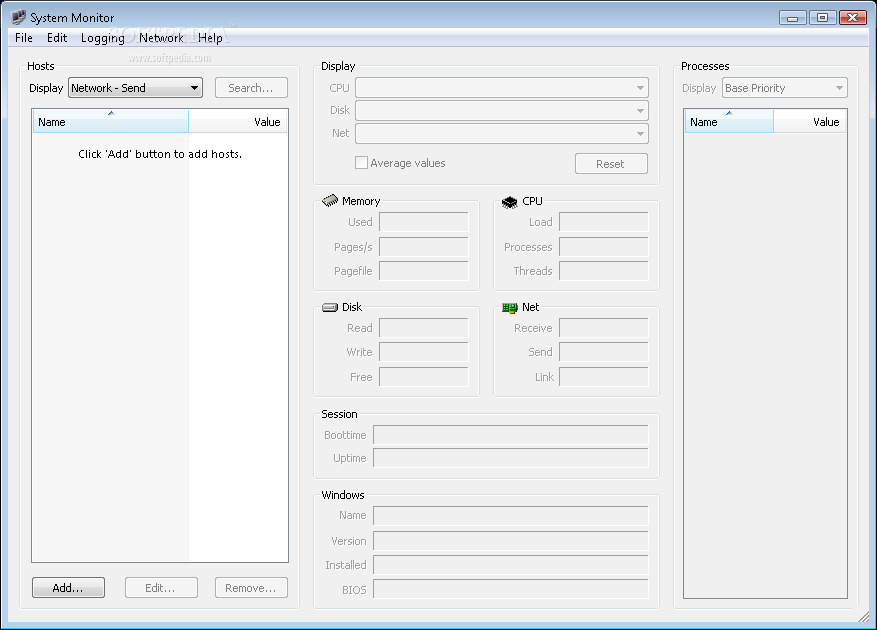Screen dimensions: 877x630
Task: Click the Disk Read field
Action: 424,328
